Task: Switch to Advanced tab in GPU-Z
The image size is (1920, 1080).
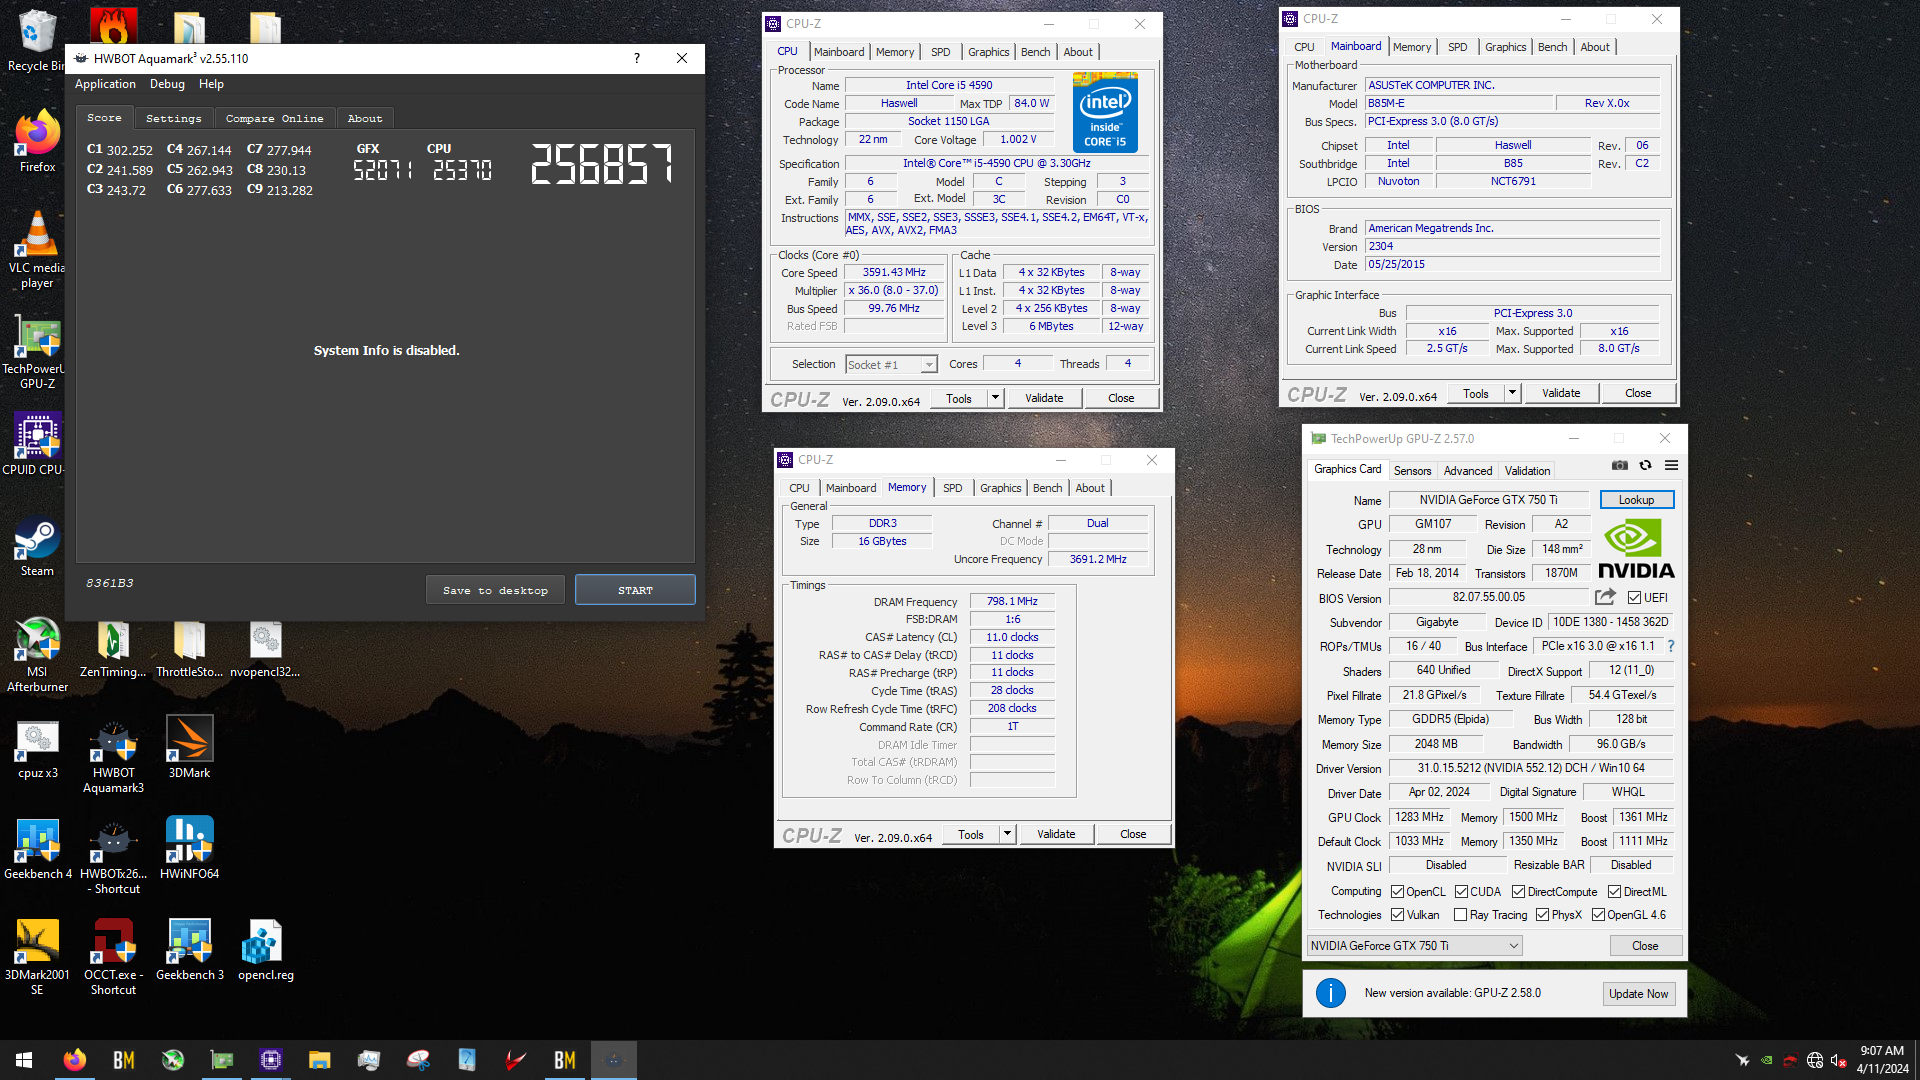Action: (1467, 471)
